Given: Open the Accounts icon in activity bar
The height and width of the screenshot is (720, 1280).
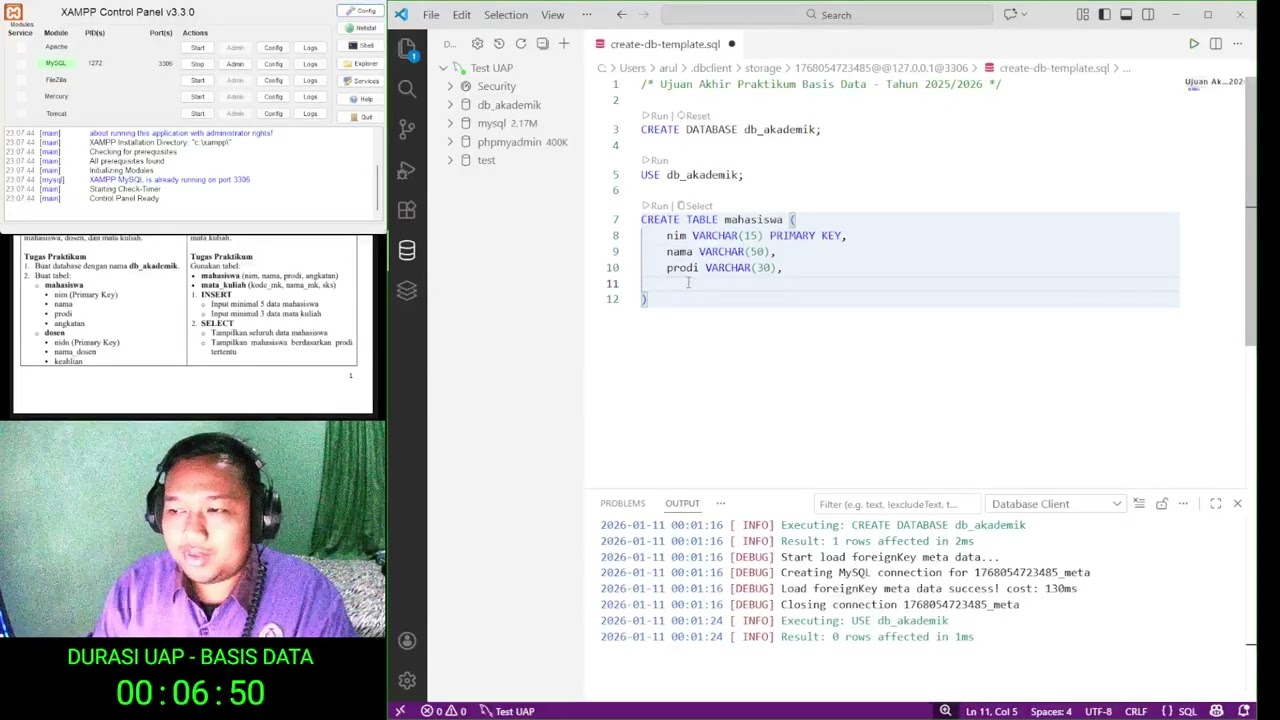Looking at the screenshot, I should (x=407, y=641).
